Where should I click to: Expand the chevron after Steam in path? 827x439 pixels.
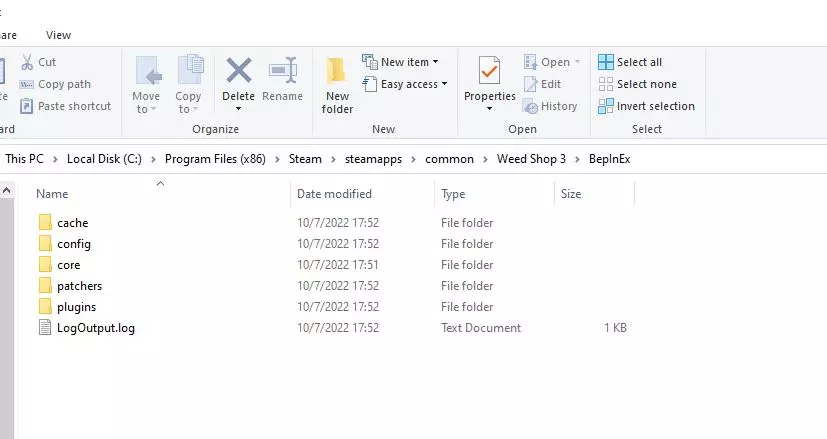tap(333, 159)
